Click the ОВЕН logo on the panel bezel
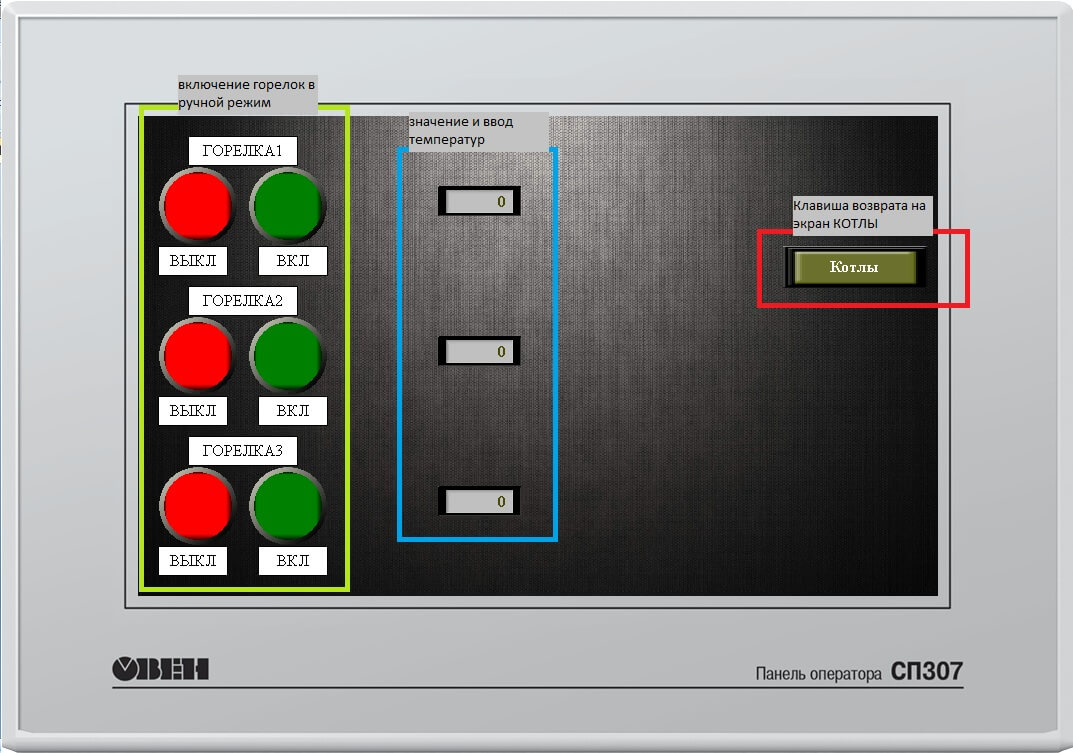 coord(160,669)
